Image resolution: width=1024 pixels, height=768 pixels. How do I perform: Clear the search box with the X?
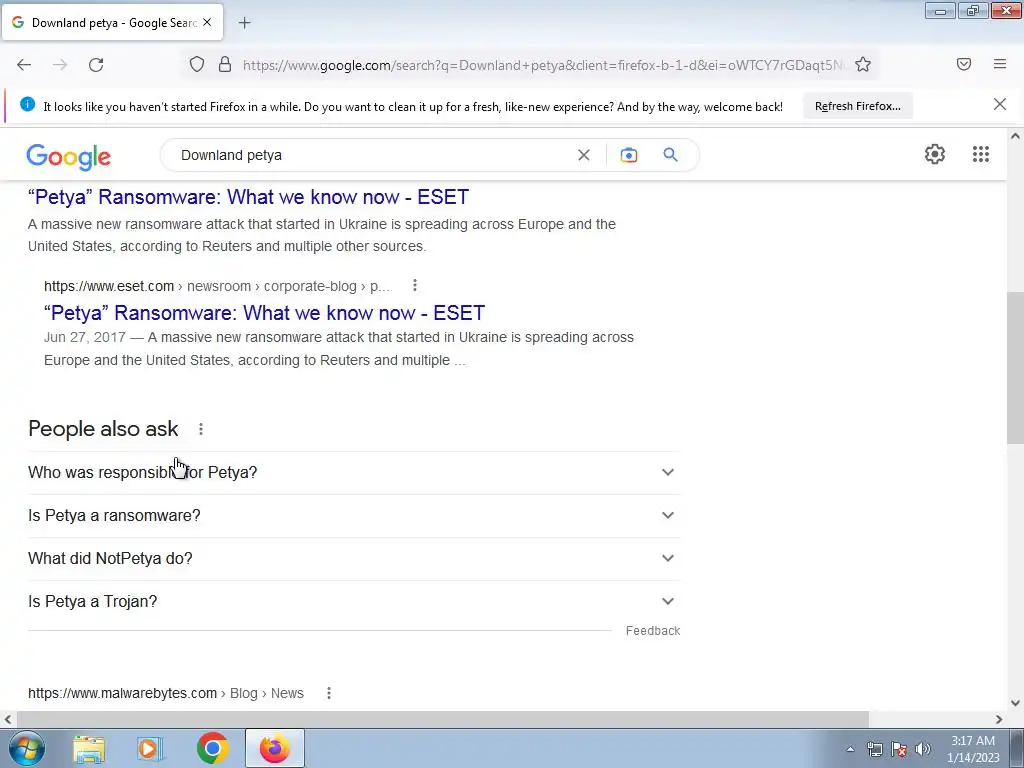[584, 155]
